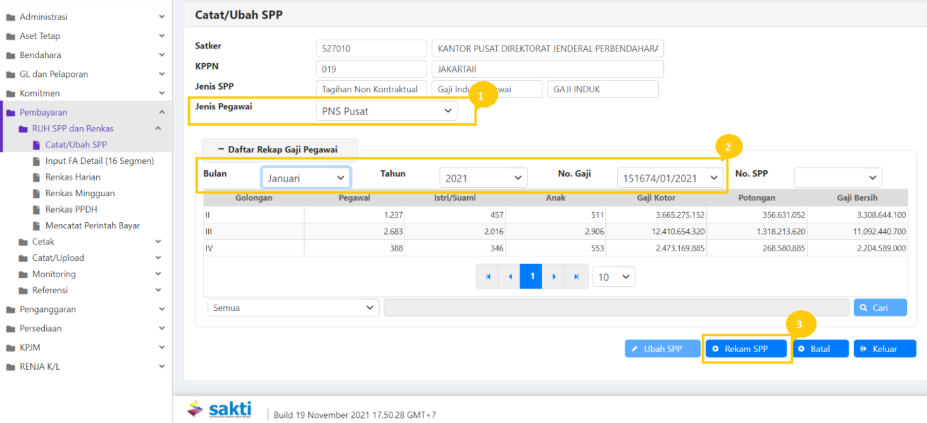This screenshot has height=423, width=927.
Task: Open the Jenis Pegawai dropdown
Action: coord(386,111)
